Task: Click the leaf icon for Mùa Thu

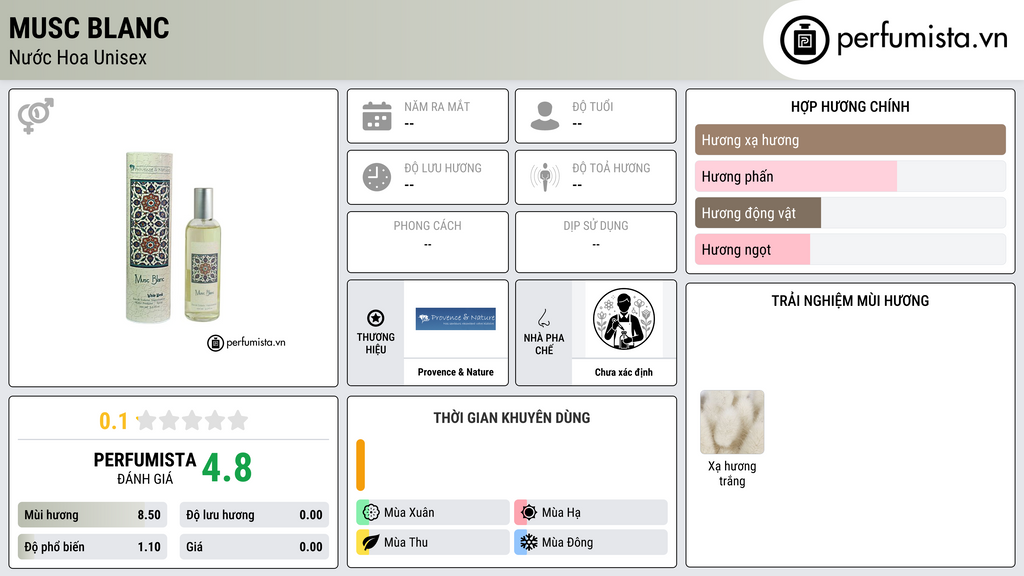Action: pos(371,542)
